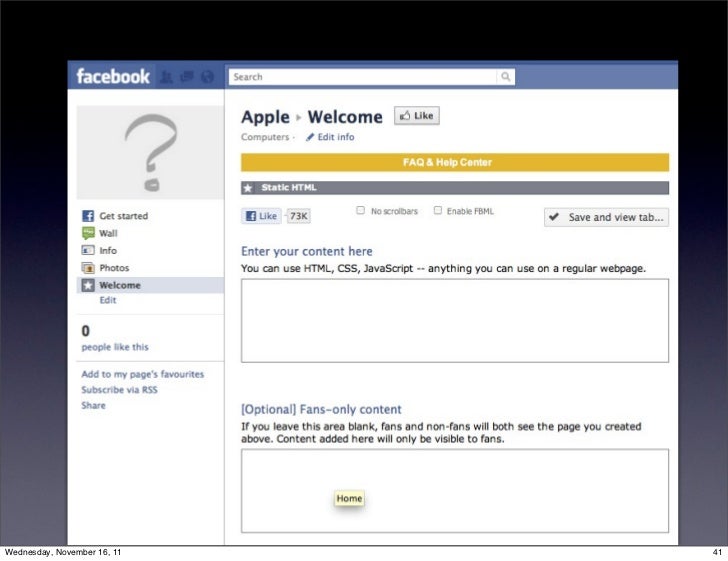Open friend requests icon in header

coord(166,77)
